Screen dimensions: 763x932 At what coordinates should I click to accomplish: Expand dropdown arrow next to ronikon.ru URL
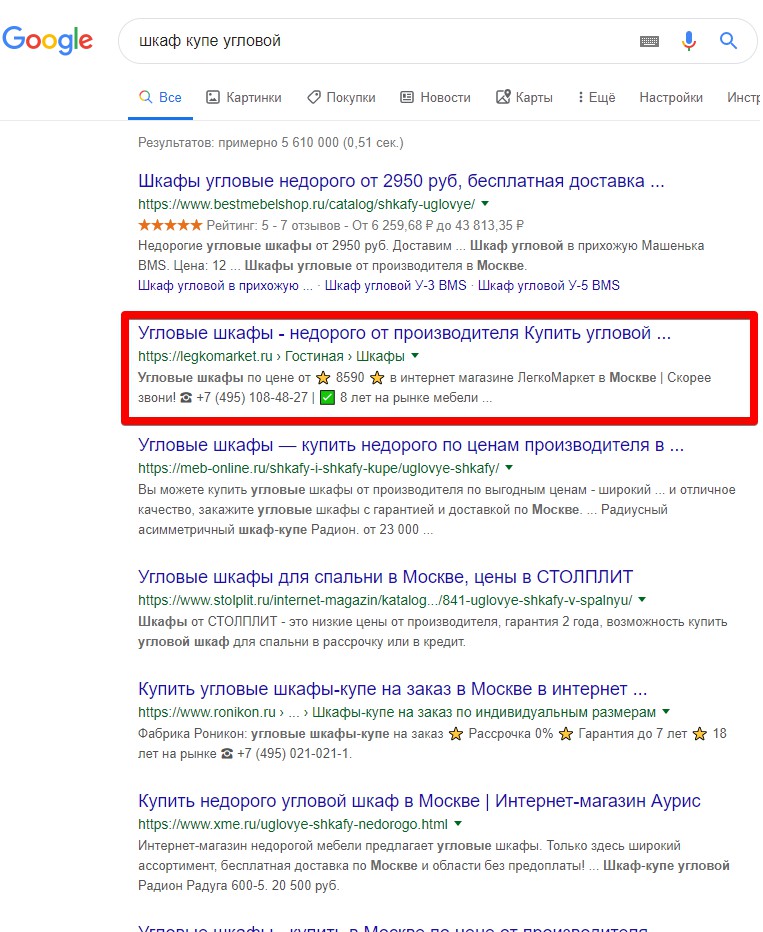tap(666, 711)
